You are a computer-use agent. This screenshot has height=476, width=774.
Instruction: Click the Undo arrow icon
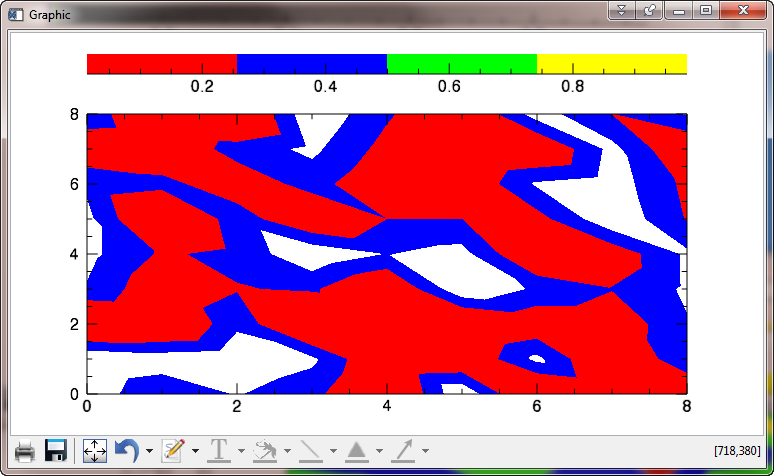[126, 451]
